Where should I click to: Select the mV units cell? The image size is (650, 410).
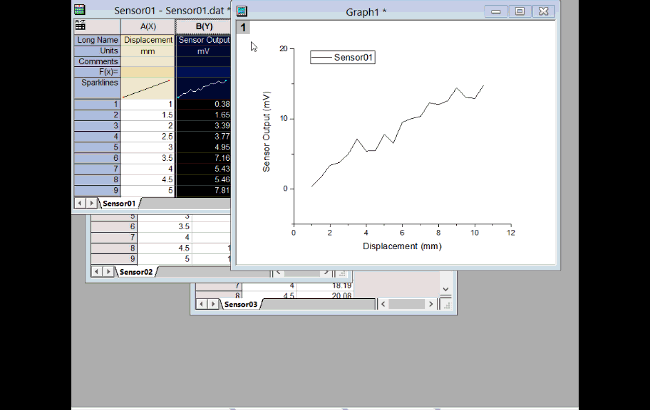point(203,51)
